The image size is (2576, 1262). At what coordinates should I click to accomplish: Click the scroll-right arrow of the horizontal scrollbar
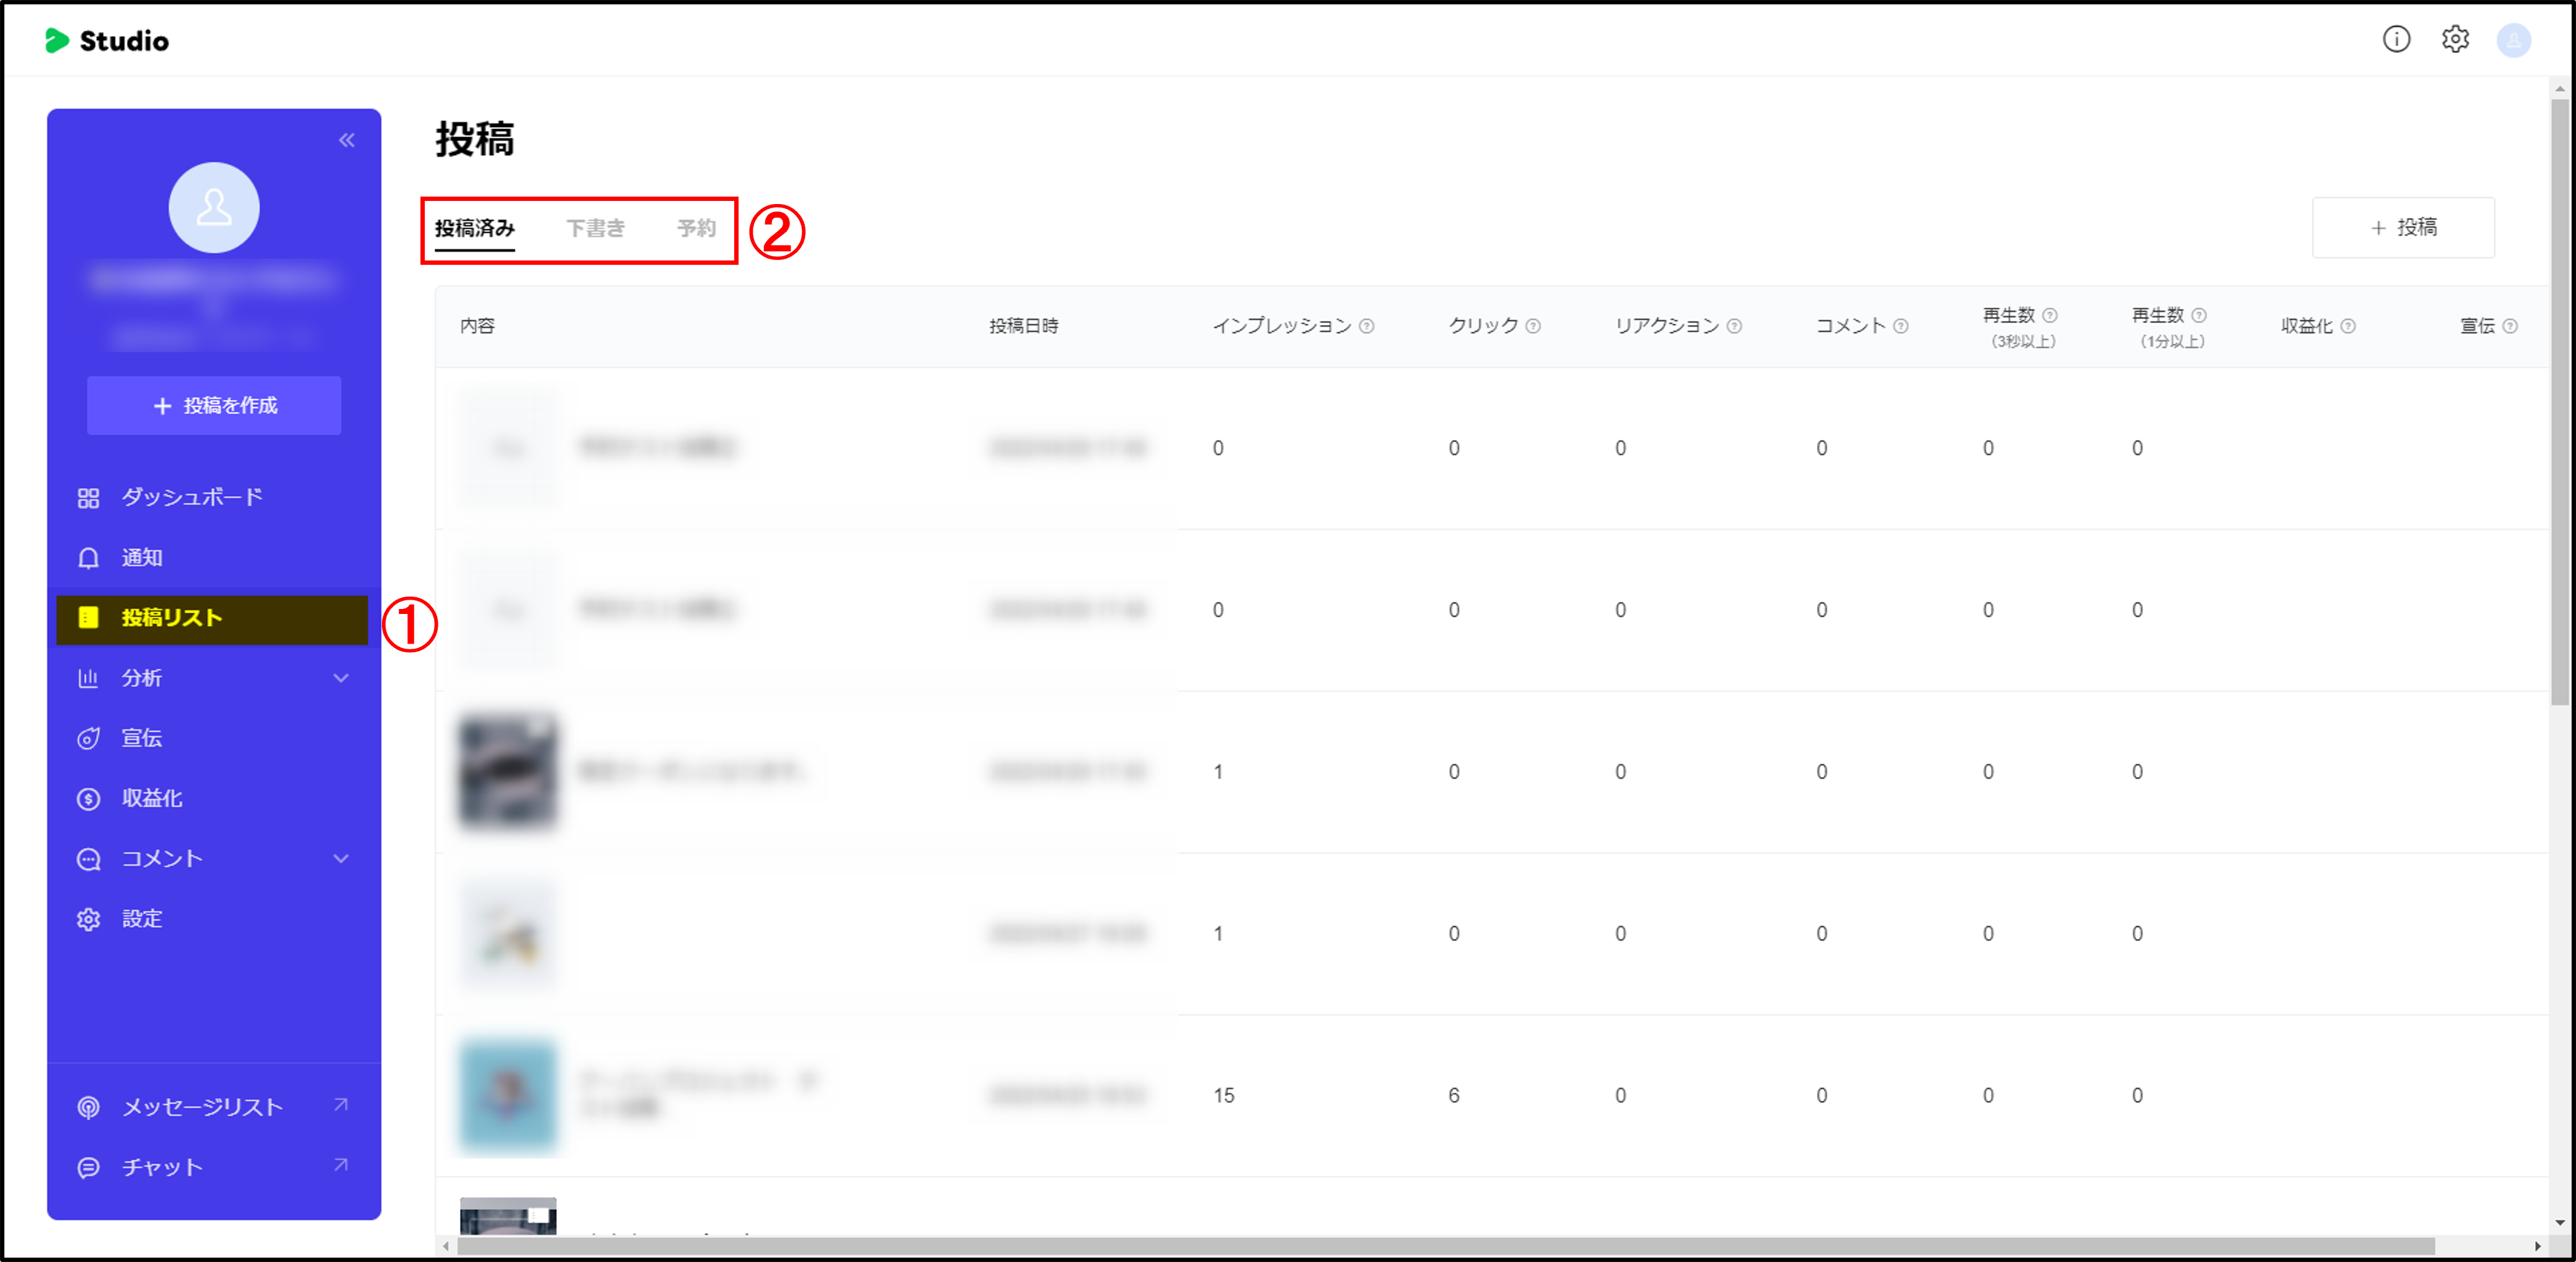2537,1246
